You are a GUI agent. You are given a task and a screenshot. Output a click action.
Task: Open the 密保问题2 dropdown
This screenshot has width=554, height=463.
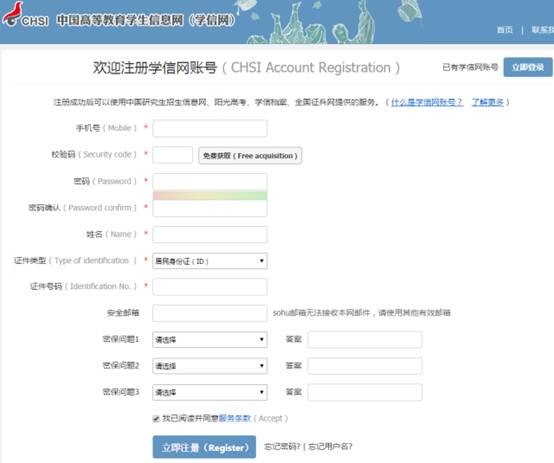pos(210,366)
